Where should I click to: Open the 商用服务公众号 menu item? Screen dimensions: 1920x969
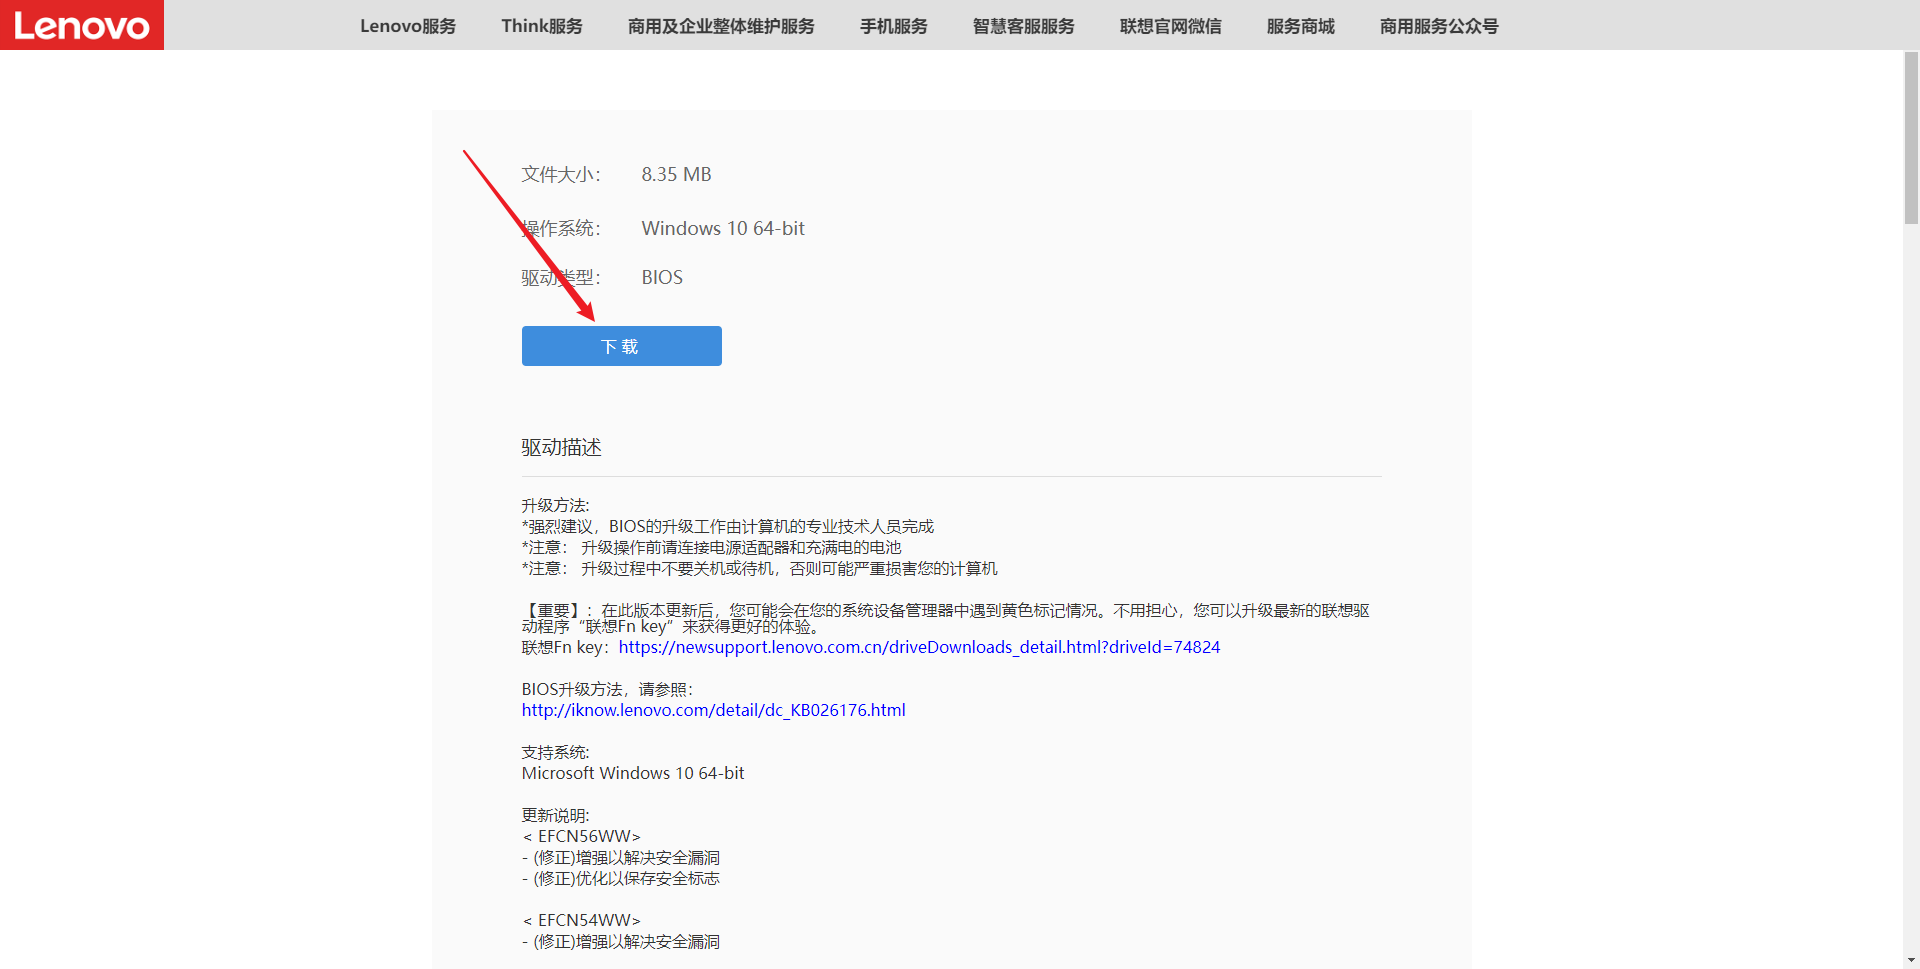[1439, 26]
